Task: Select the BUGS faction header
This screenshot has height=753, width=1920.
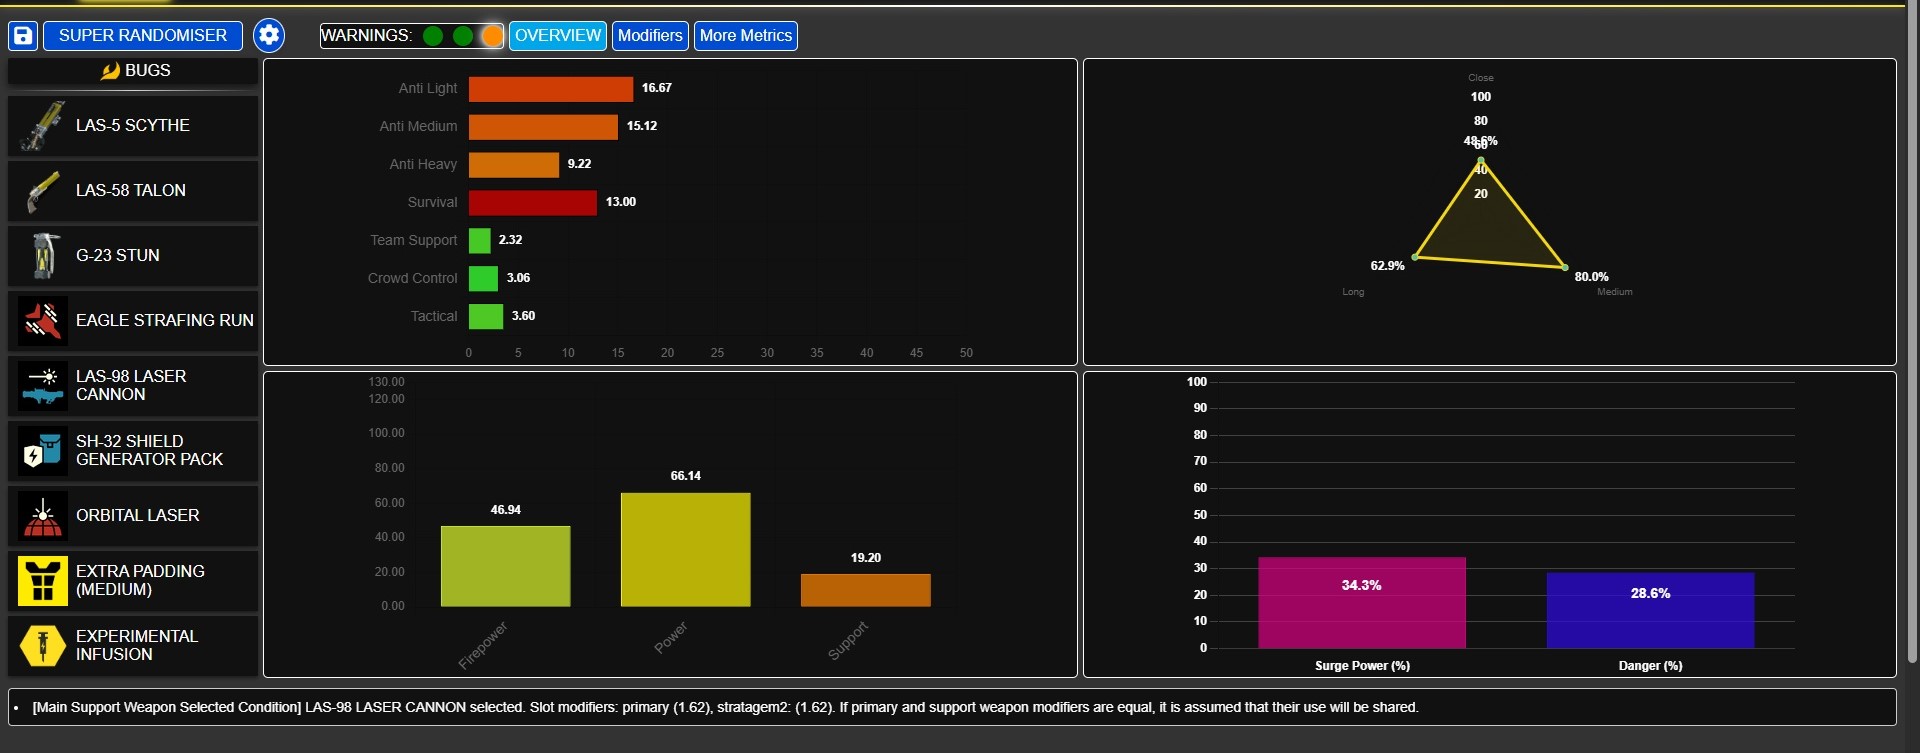Action: [133, 71]
